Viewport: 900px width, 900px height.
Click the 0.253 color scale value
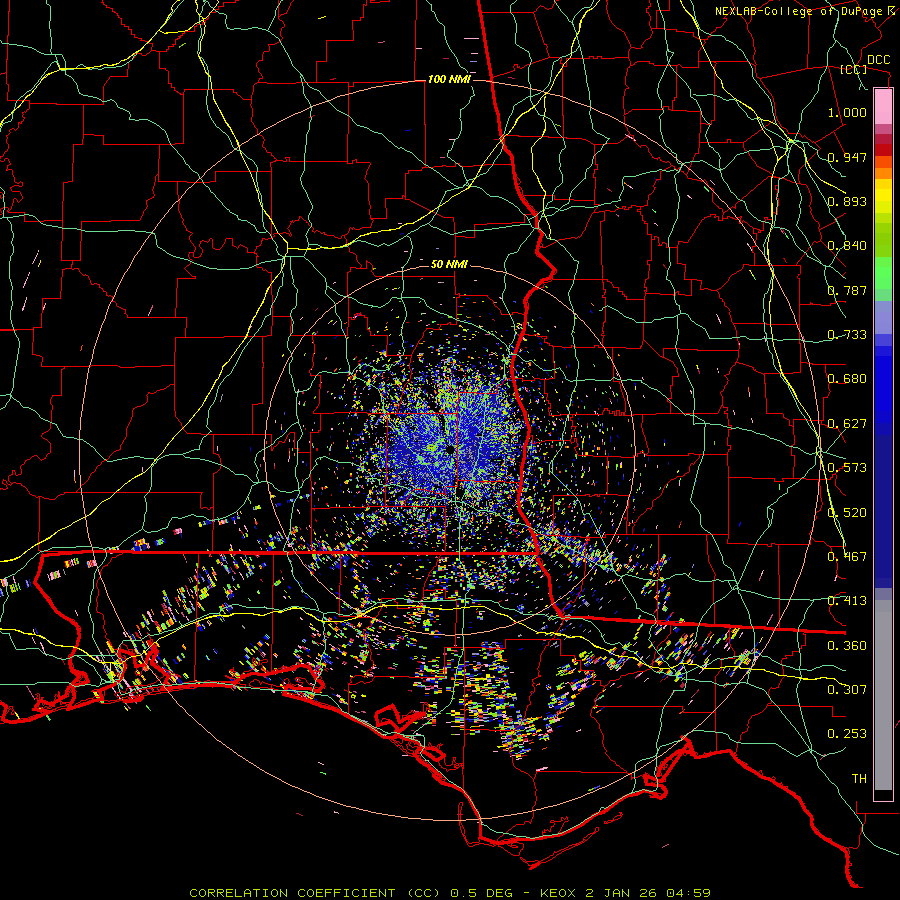(847, 734)
